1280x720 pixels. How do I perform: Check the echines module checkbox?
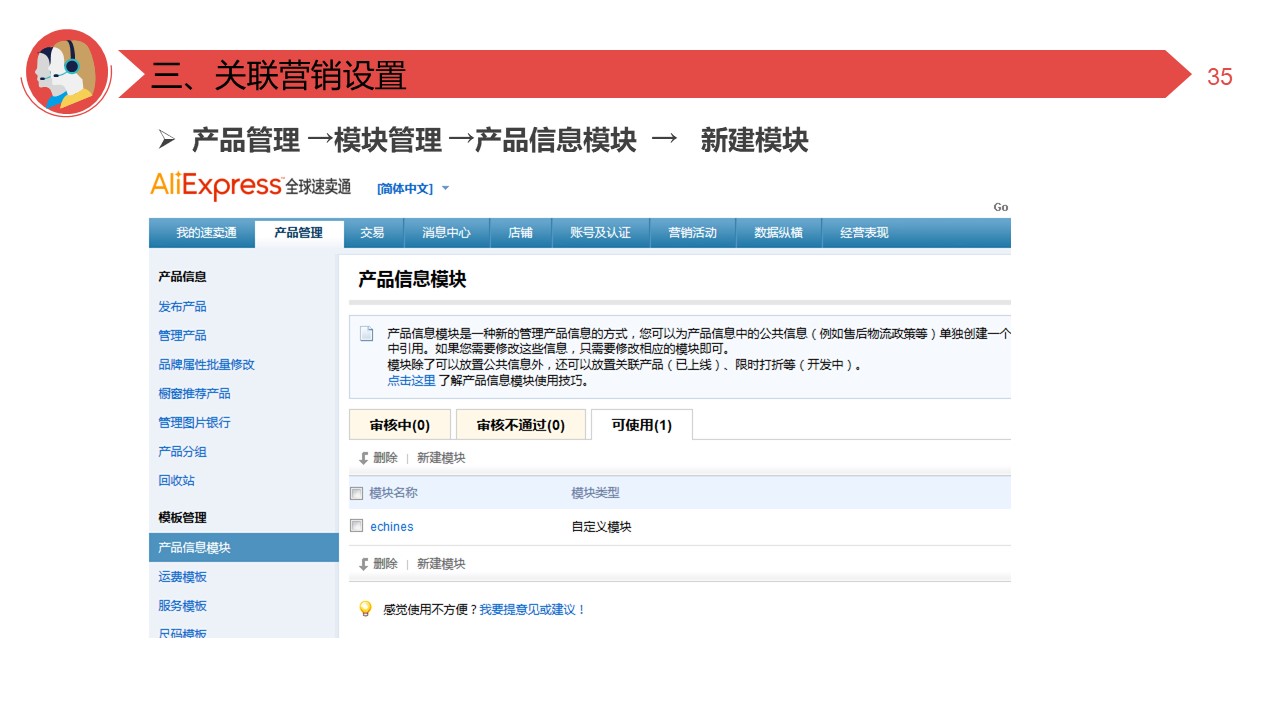357,526
